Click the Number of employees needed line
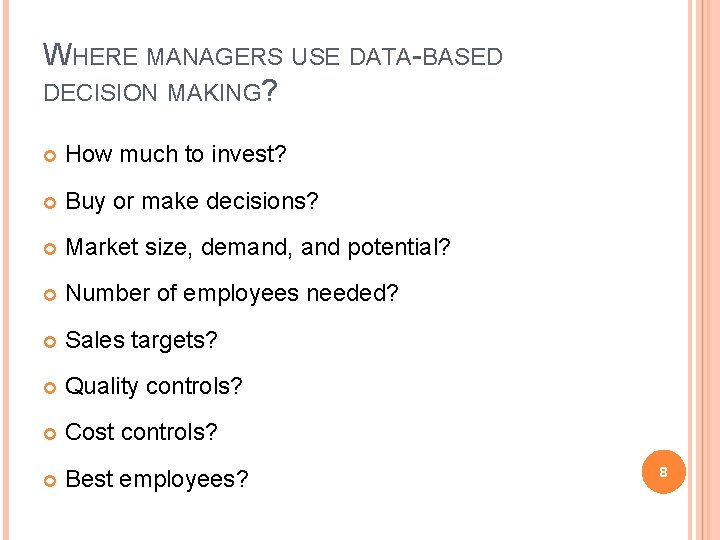 tap(232, 294)
